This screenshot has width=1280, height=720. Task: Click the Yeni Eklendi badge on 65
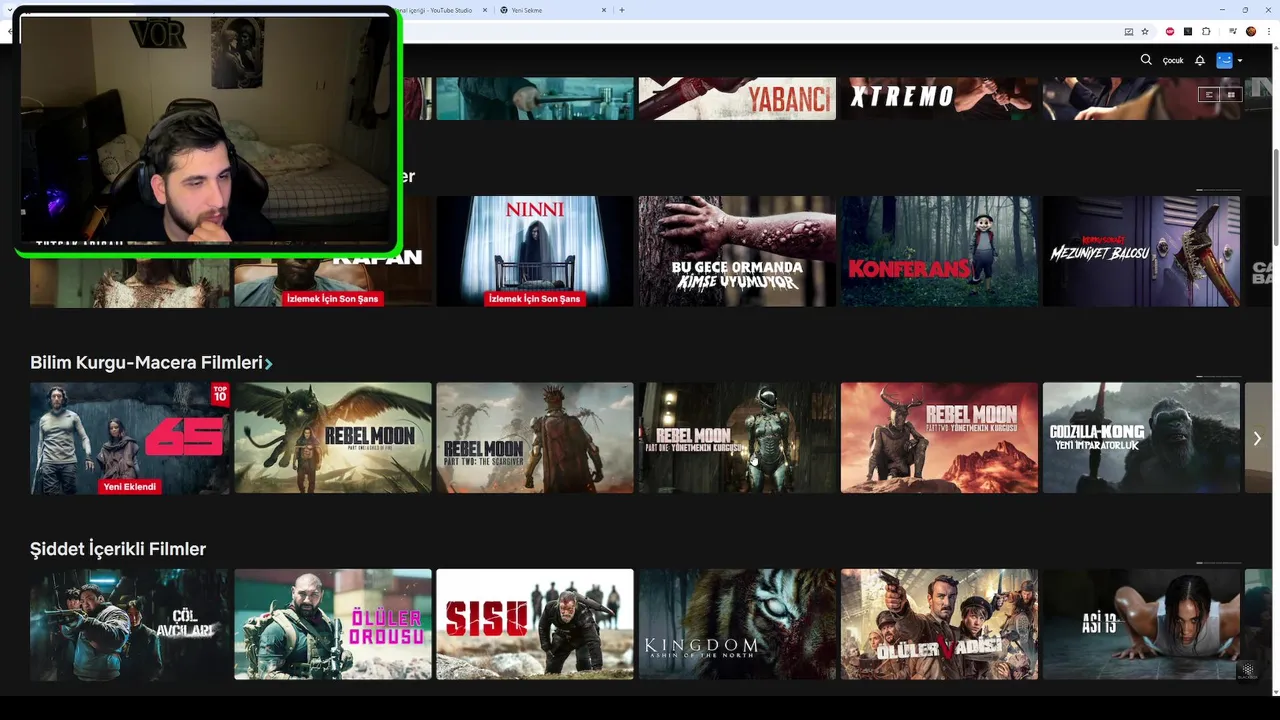coord(130,487)
